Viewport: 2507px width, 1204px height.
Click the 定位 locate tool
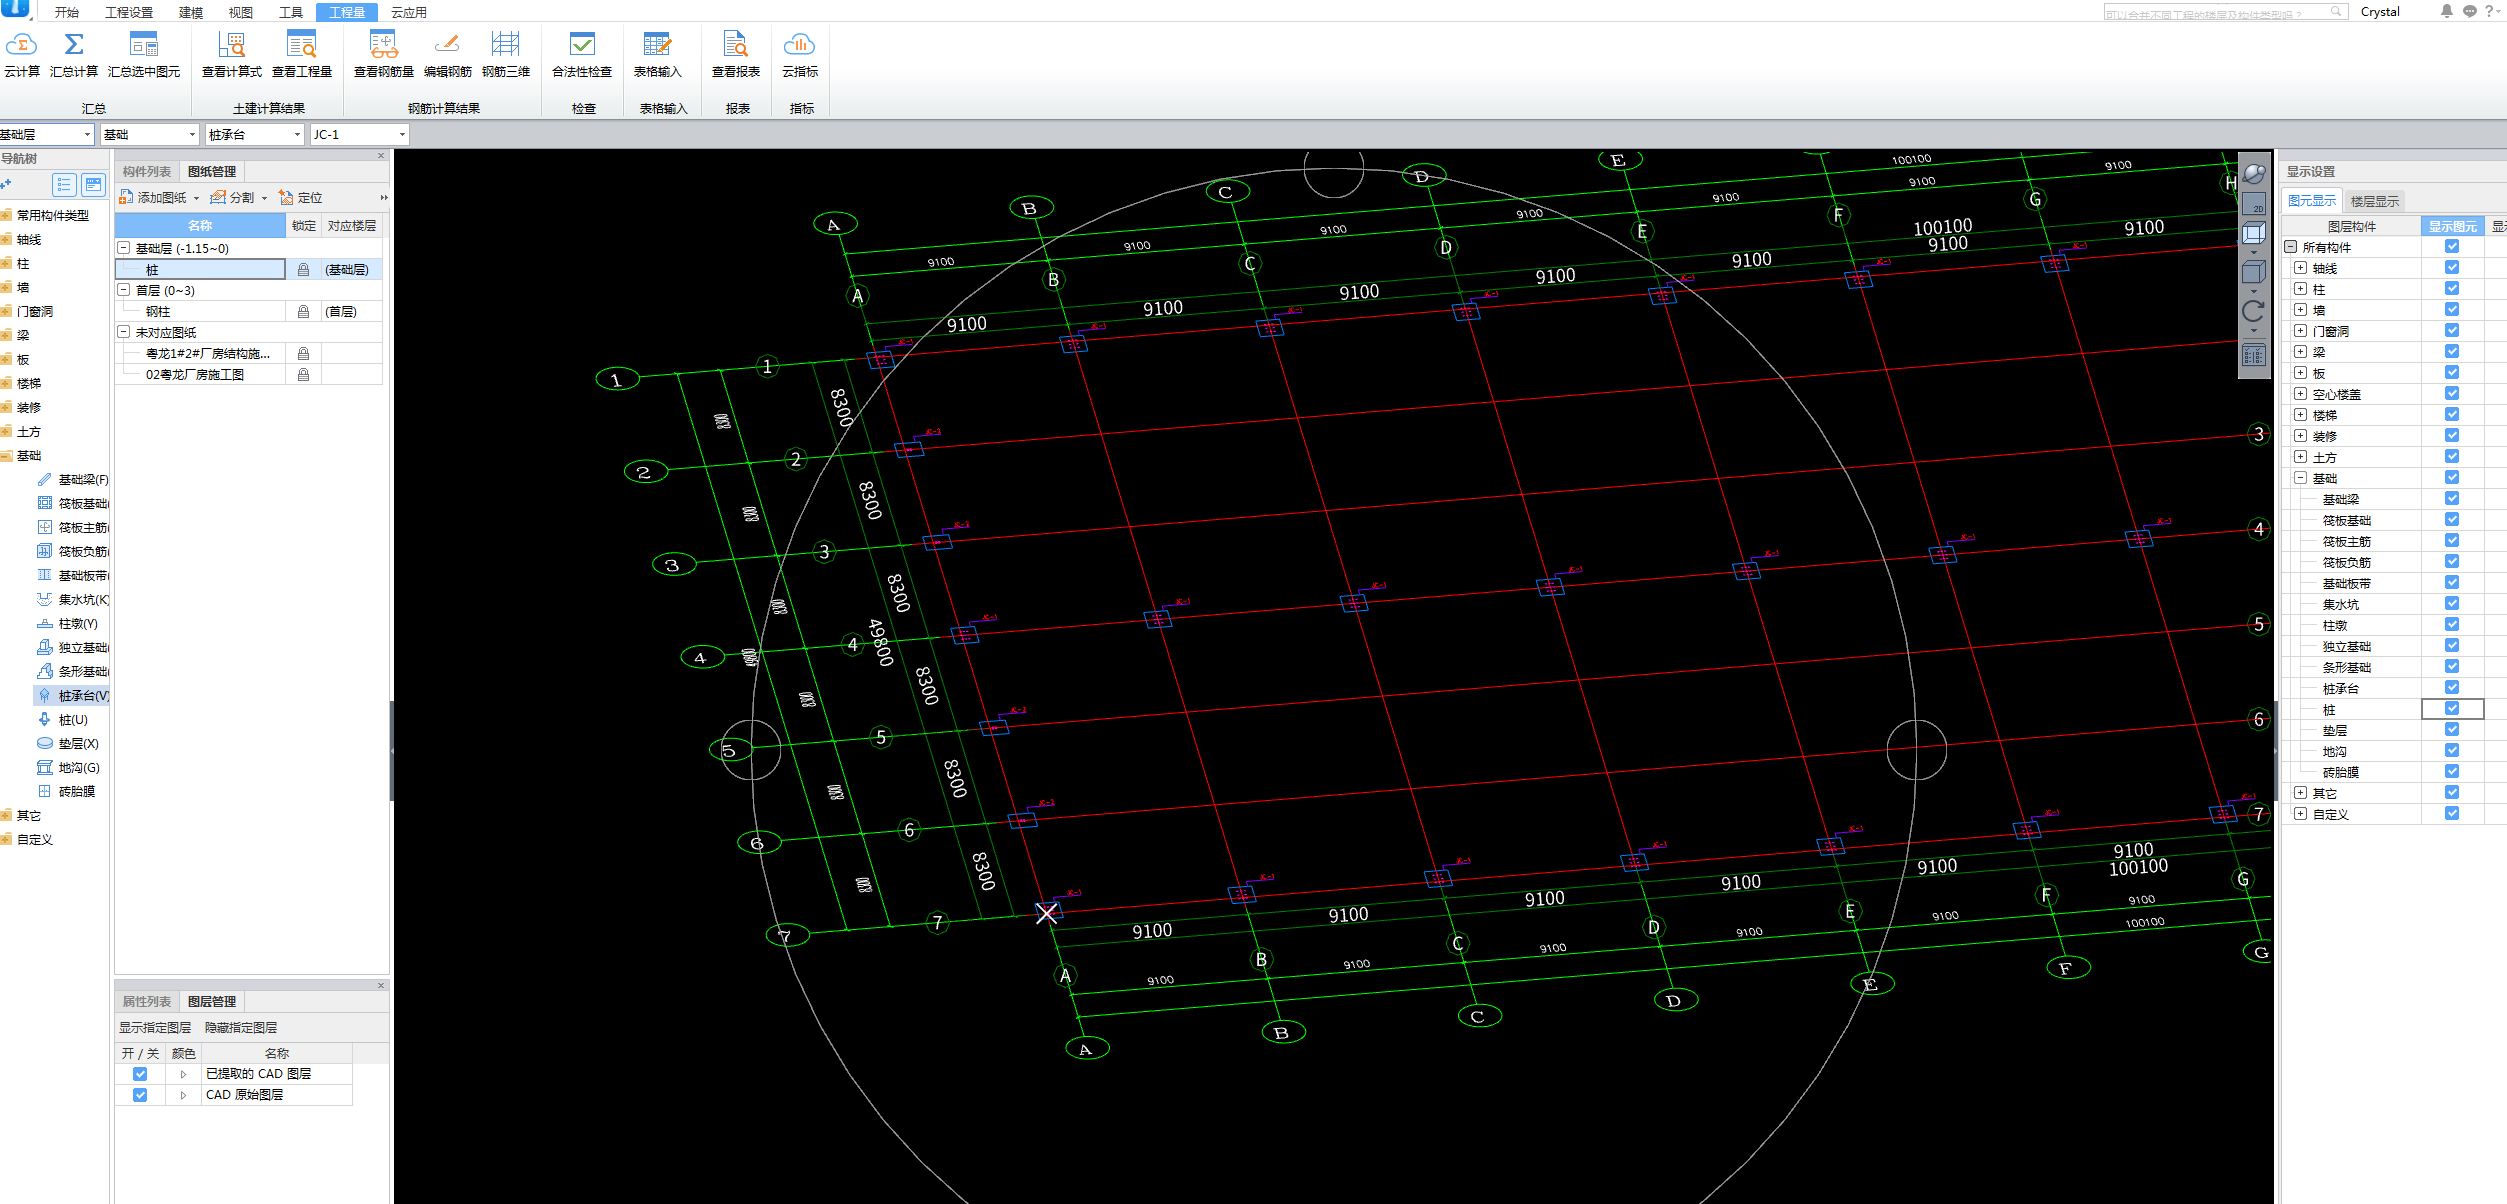(301, 197)
